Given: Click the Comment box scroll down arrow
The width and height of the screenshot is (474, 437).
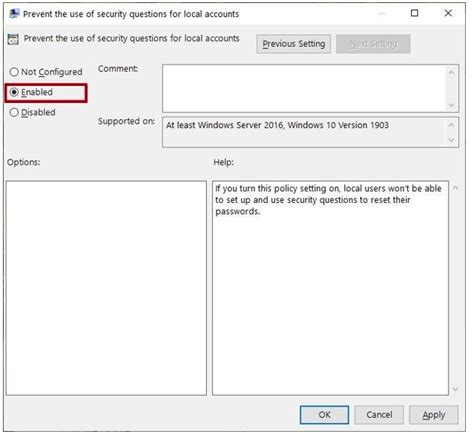Looking at the screenshot, I should tap(451, 105).
